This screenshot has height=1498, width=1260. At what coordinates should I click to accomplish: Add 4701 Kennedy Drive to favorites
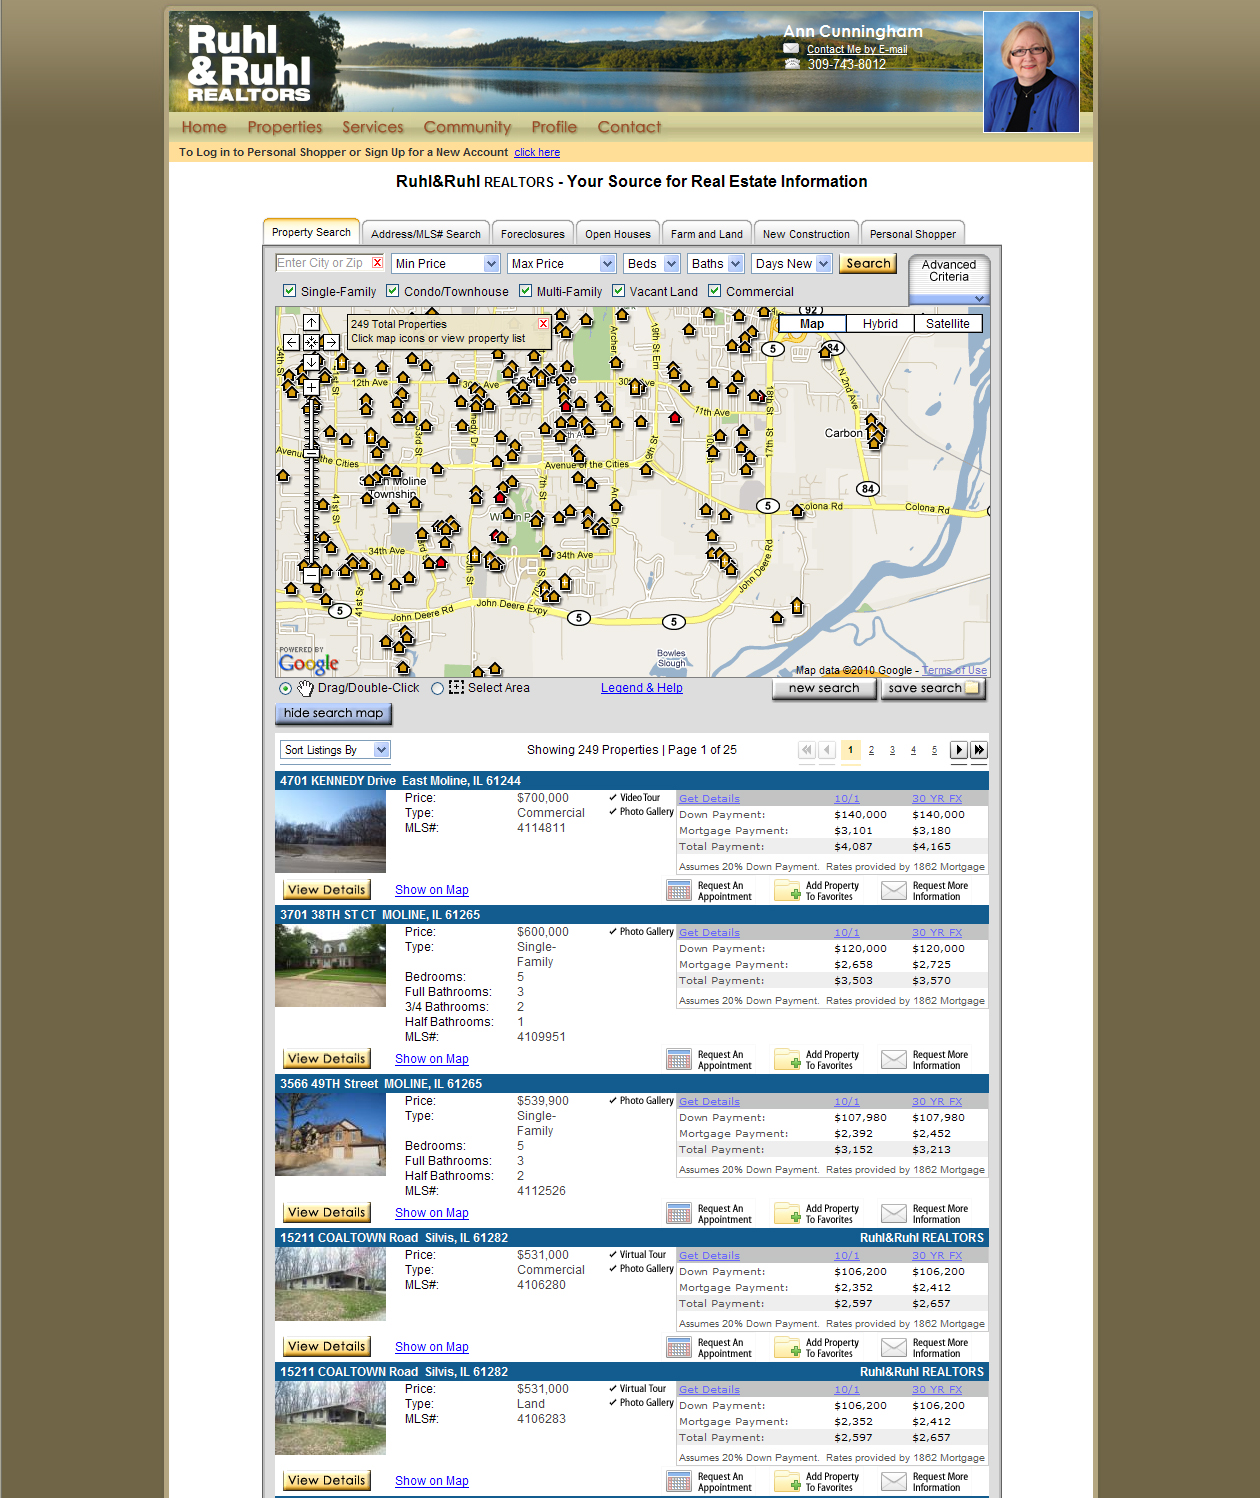click(x=817, y=891)
